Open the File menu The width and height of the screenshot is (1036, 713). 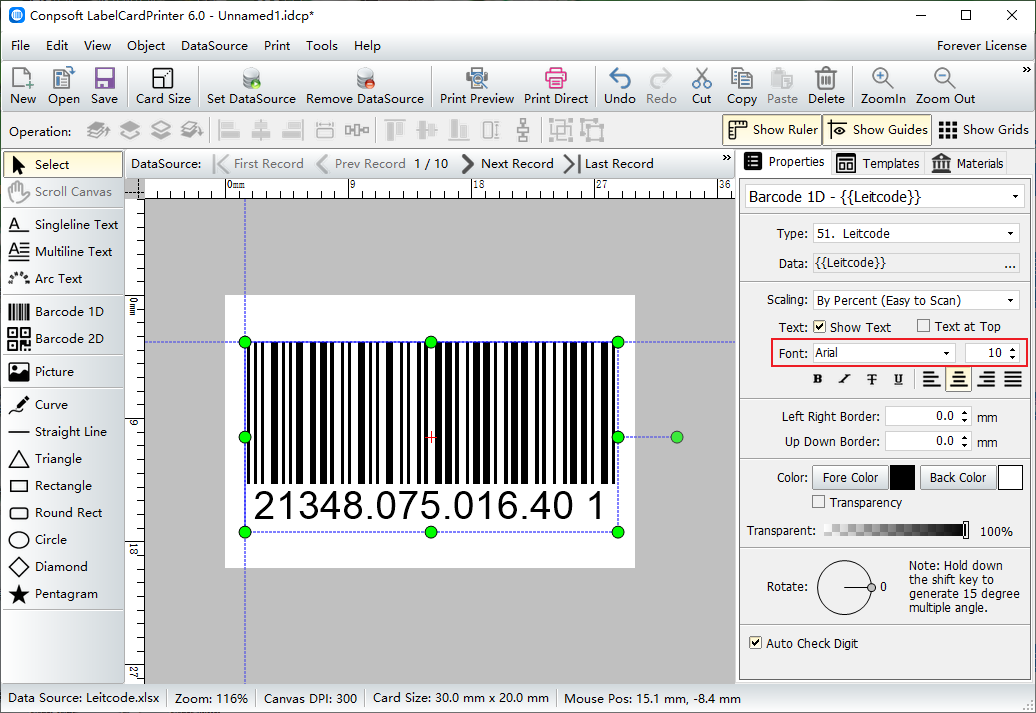pos(20,46)
